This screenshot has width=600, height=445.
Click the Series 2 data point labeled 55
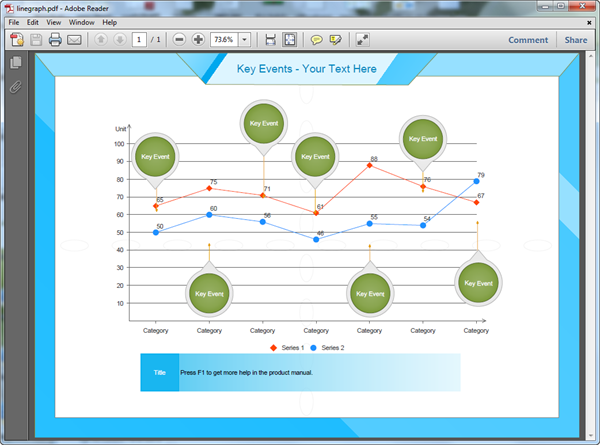[x=369, y=223]
